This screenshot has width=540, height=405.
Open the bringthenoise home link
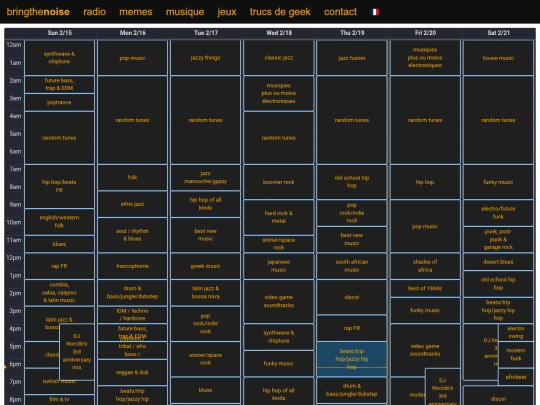38,12
